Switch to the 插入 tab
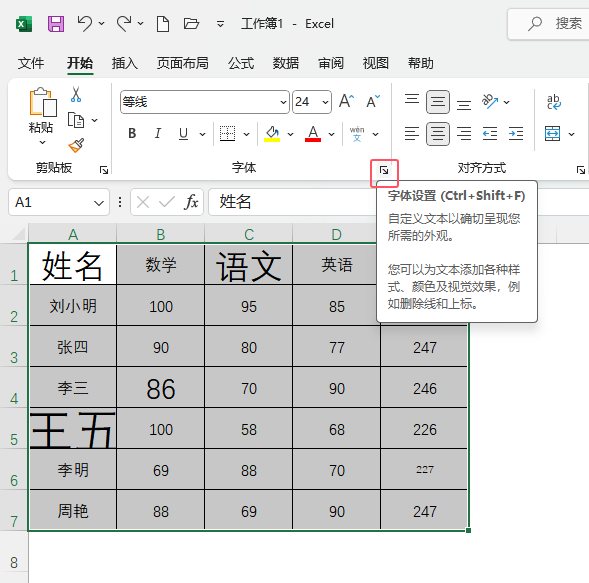Viewport: 589px width, 583px height. [x=125, y=63]
